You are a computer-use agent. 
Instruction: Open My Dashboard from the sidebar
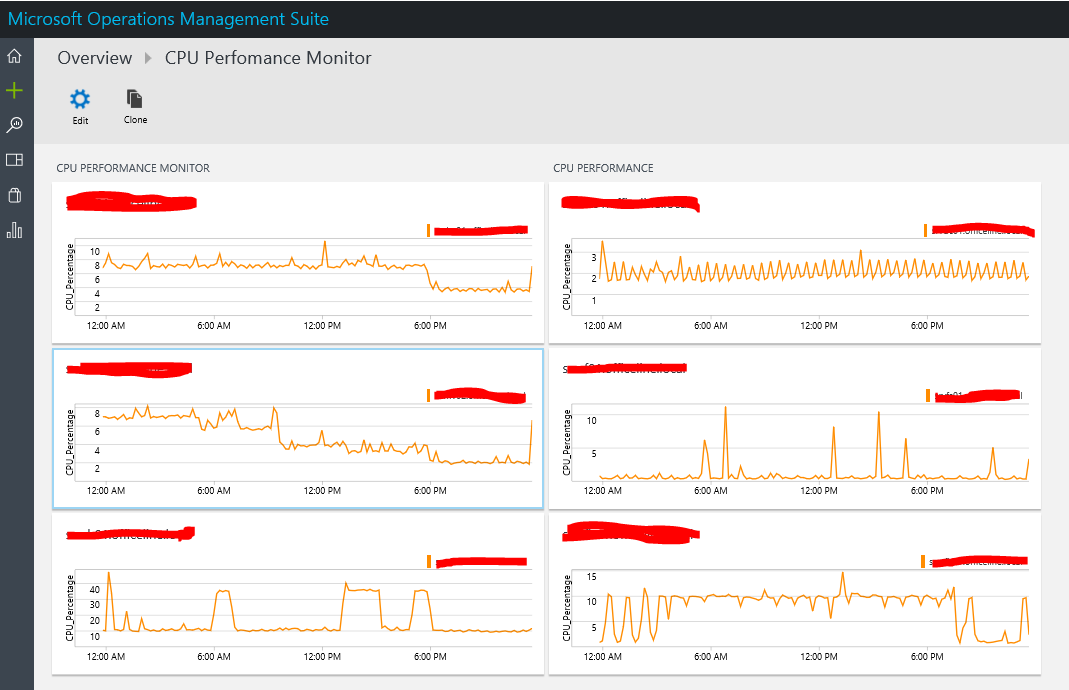[14, 159]
